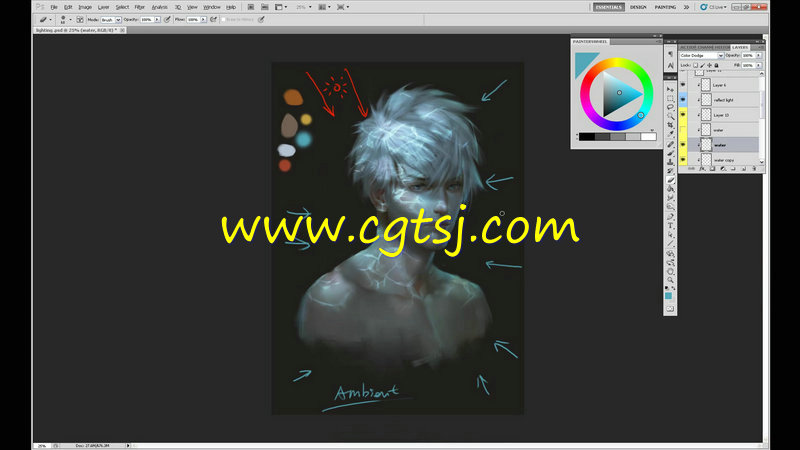Toggle lock all for layer
This screenshot has height=450, width=800.
(716, 65)
